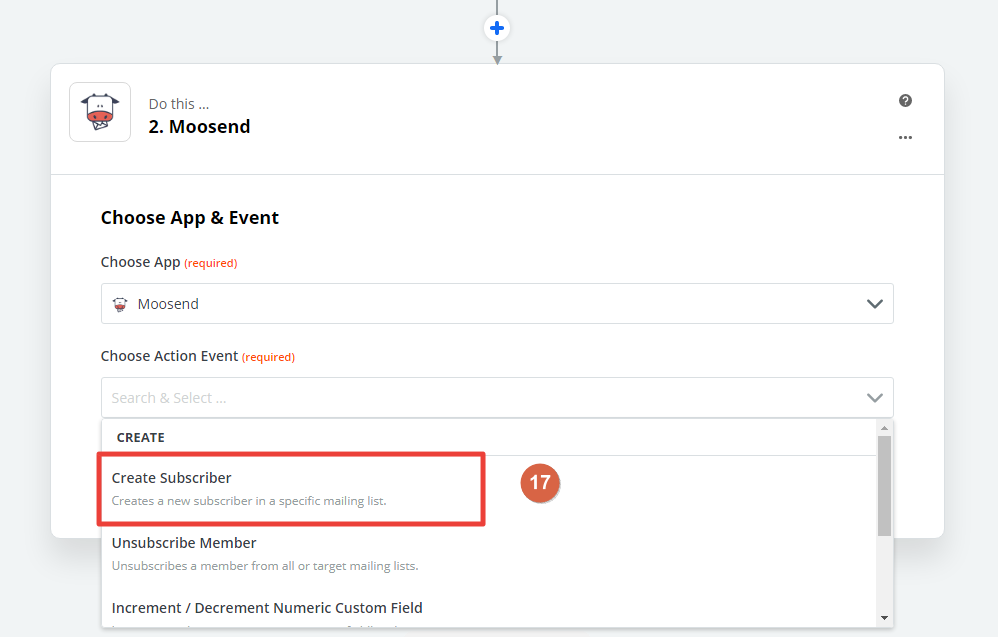Click the Choose App Moosend field

[497, 304]
